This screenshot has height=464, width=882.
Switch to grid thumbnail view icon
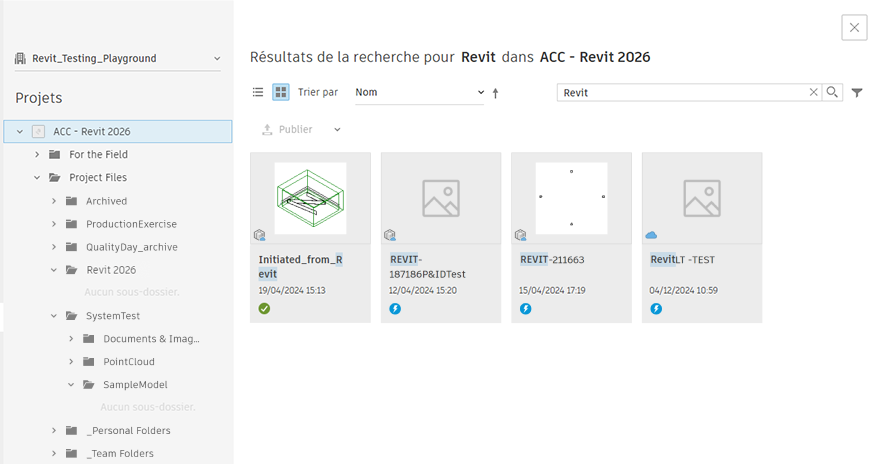(281, 92)
